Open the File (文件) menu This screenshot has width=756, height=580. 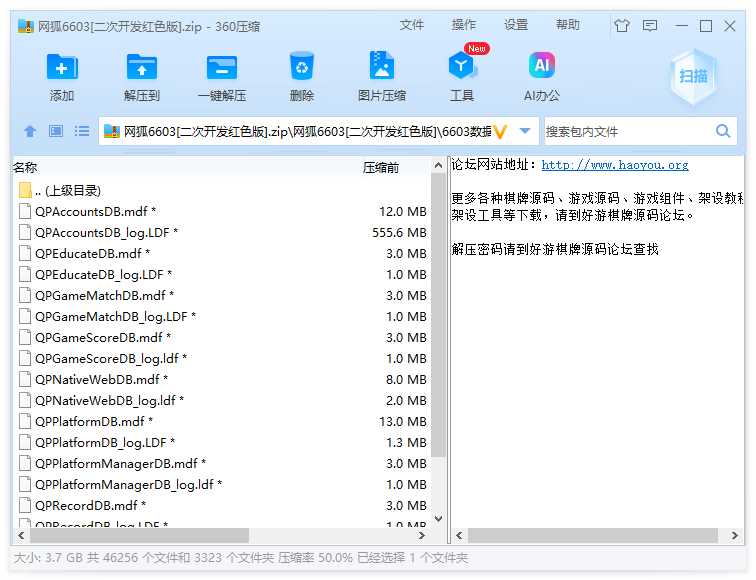(411, 25)
